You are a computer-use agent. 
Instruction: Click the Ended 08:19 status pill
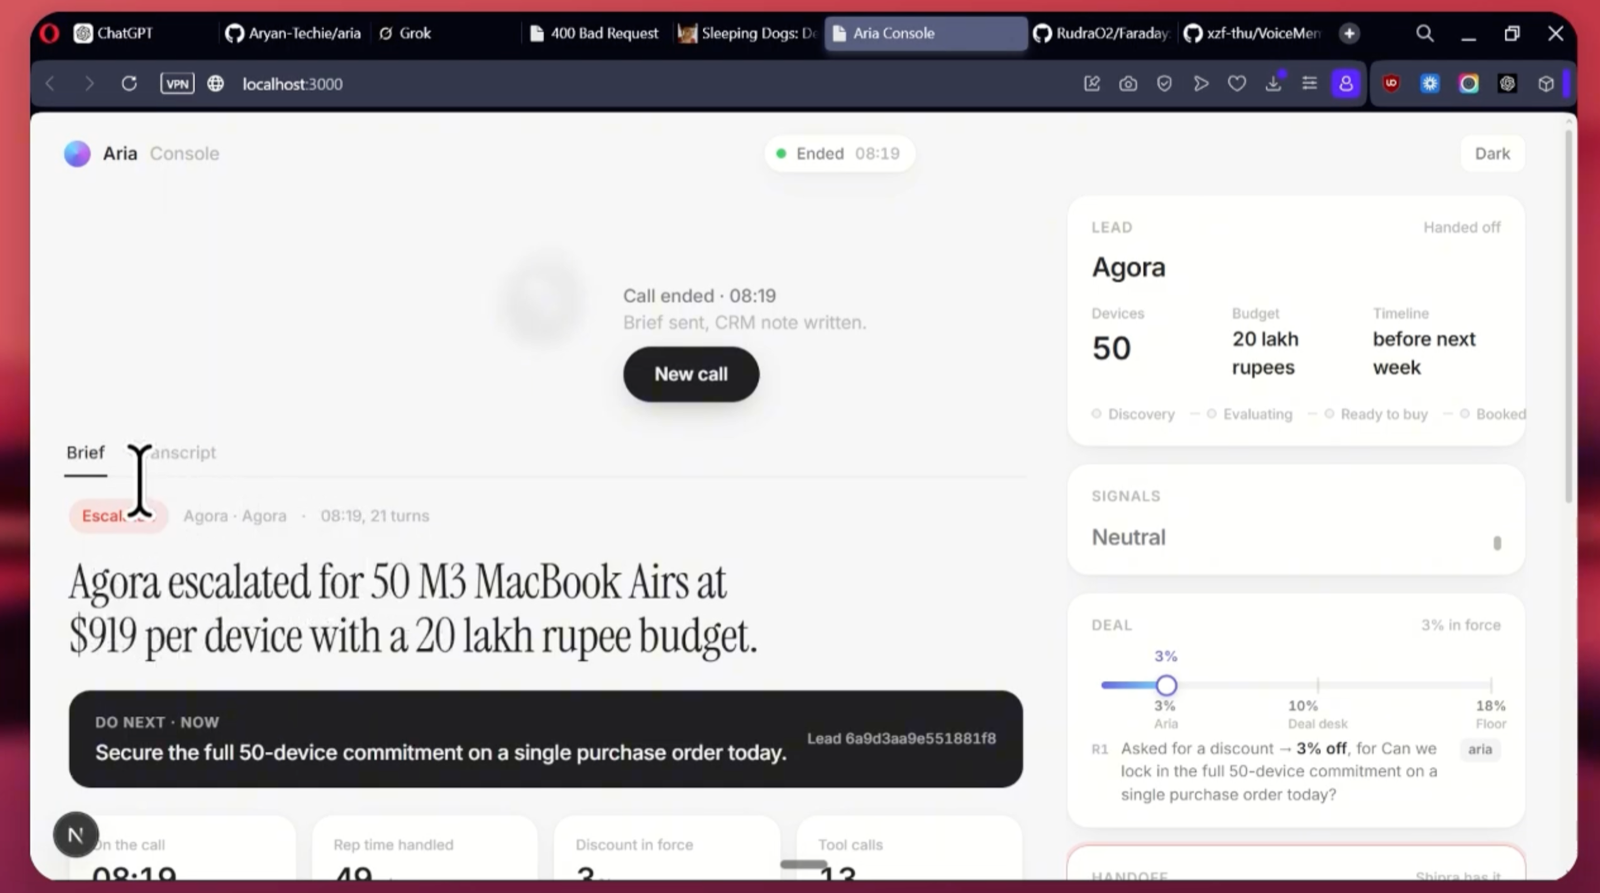click(x=839, y=153)
